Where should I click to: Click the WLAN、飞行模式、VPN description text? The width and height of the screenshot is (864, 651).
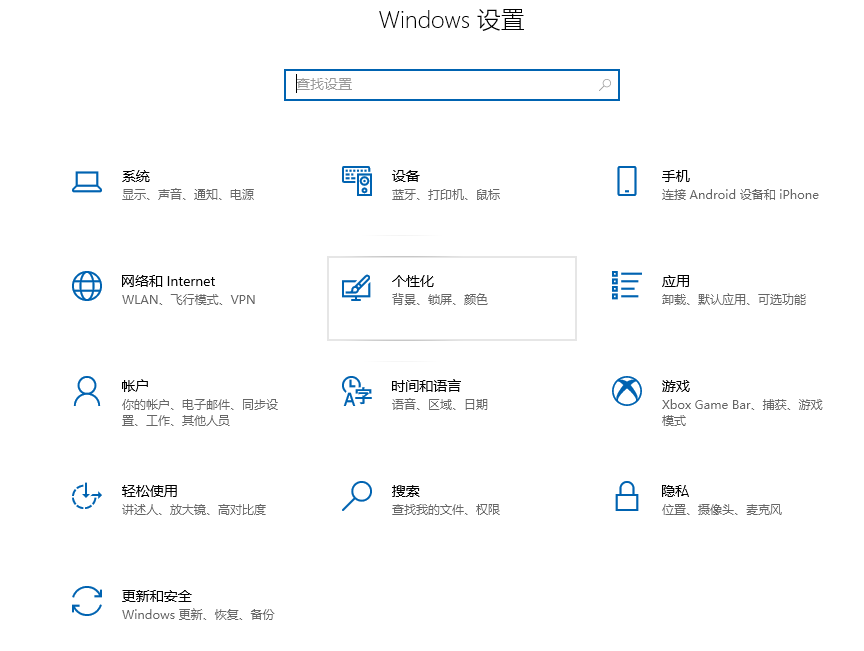[188, 300]
